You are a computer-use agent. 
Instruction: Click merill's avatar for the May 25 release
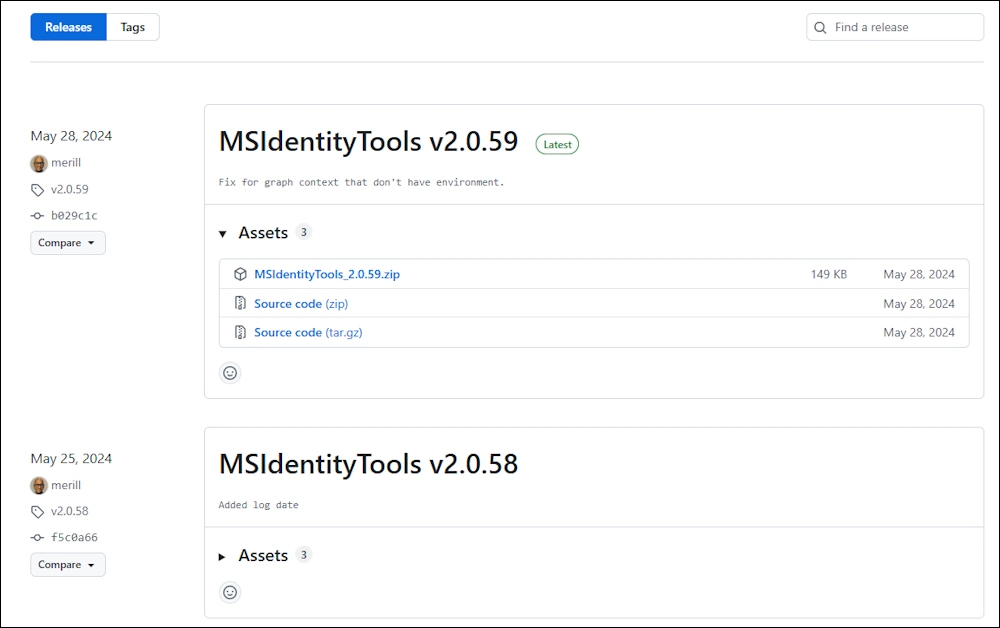click(39, 485)
